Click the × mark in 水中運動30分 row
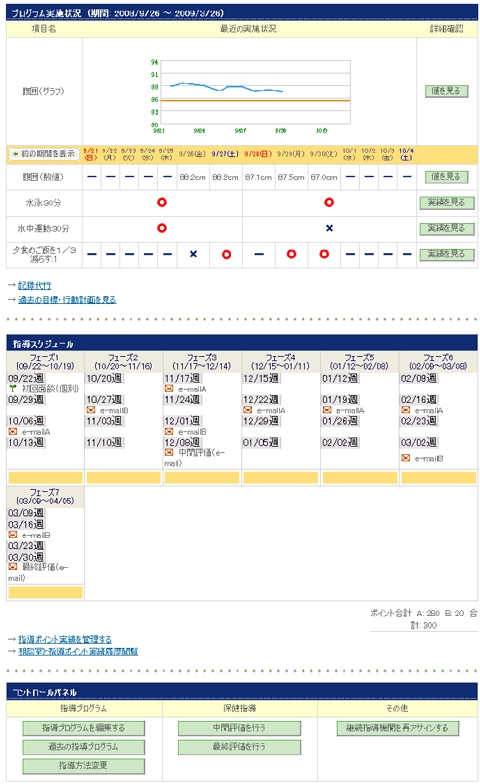The width and height of the screenshot is (480, 784). pyautogui.click(x=329, y=228)
